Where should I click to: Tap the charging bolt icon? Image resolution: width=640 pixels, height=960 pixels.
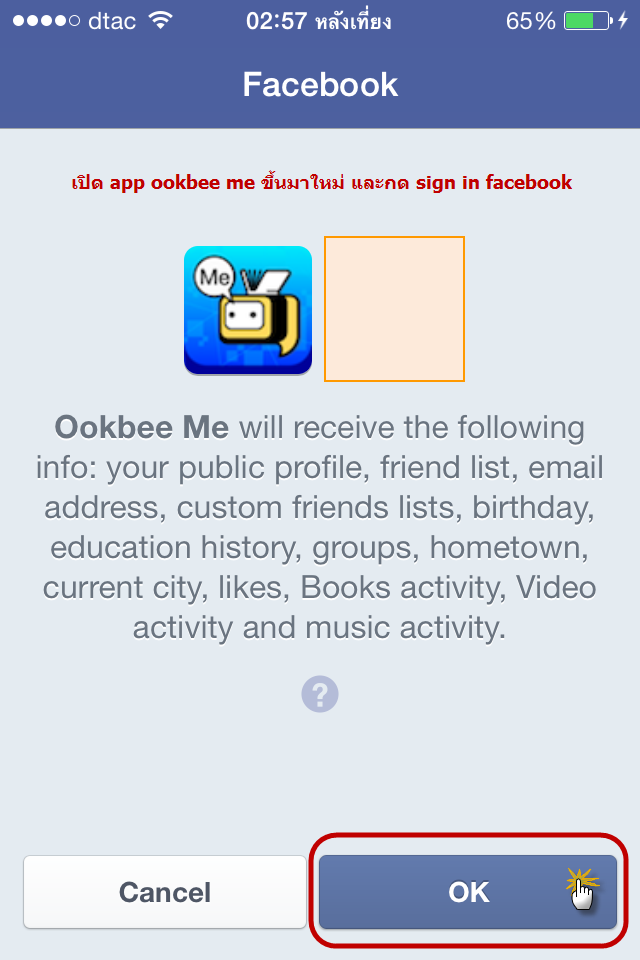tap(624, 21)
